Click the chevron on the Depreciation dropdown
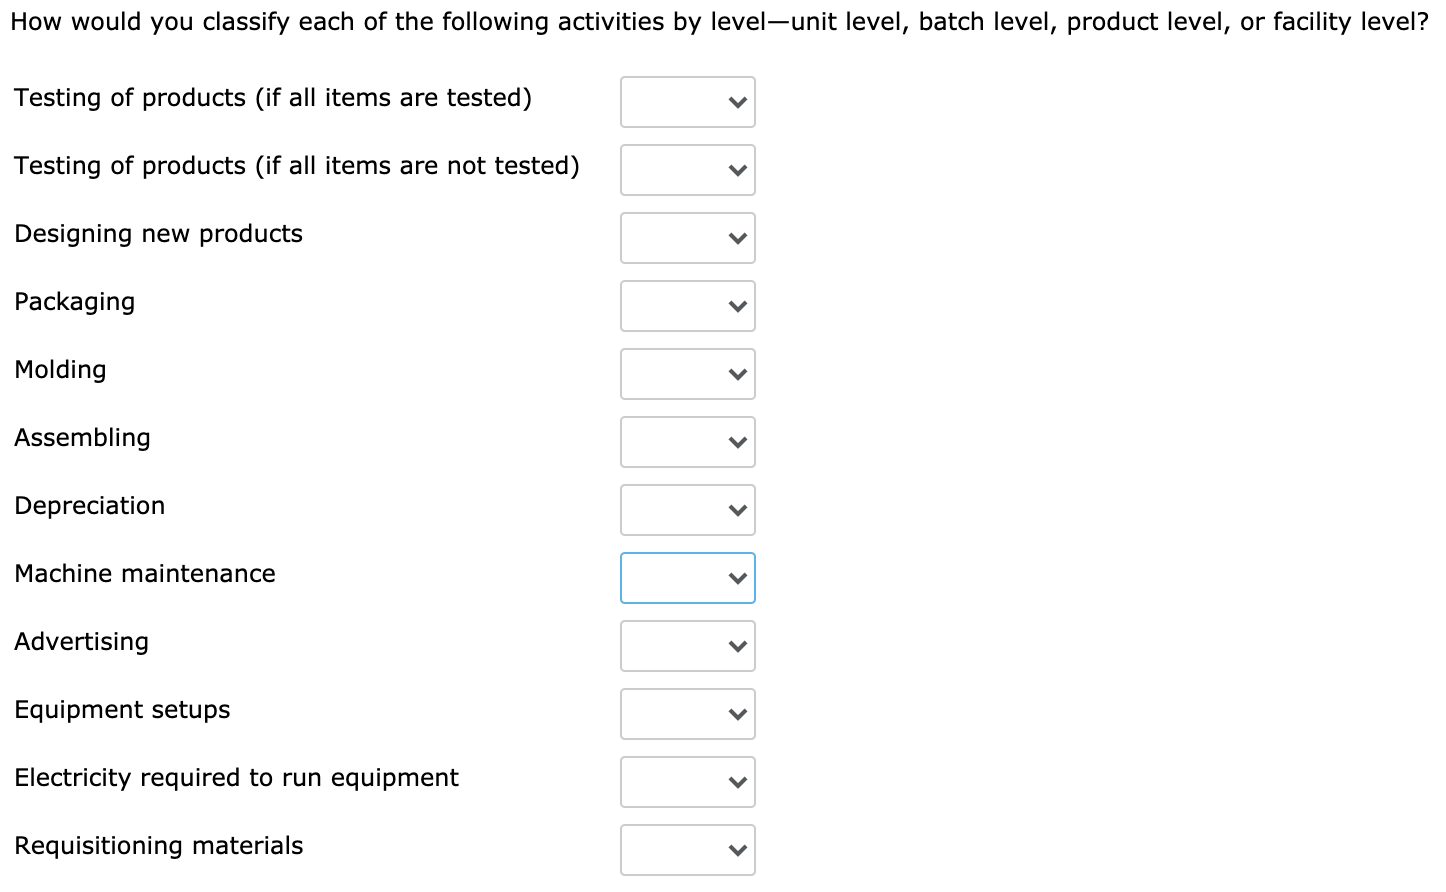Viewport: 1446px width, 892px height. click(736, 510)
